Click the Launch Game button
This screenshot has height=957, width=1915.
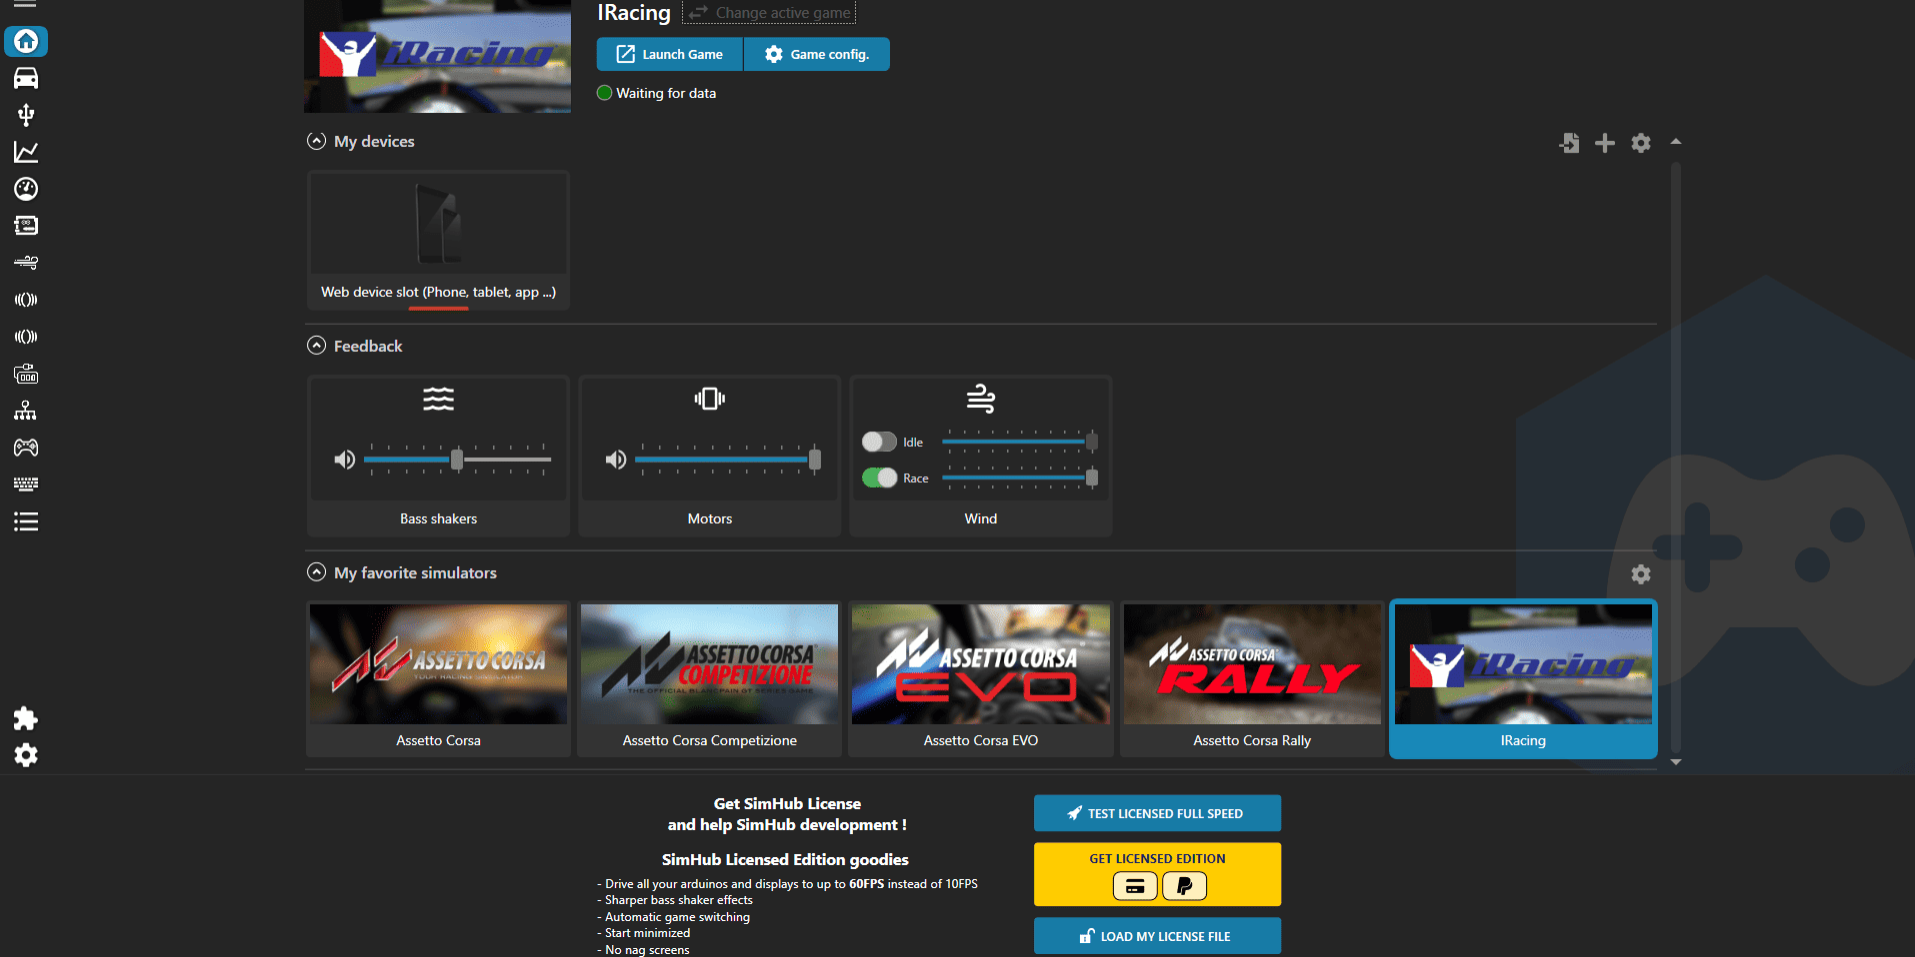tap(668, 54)
